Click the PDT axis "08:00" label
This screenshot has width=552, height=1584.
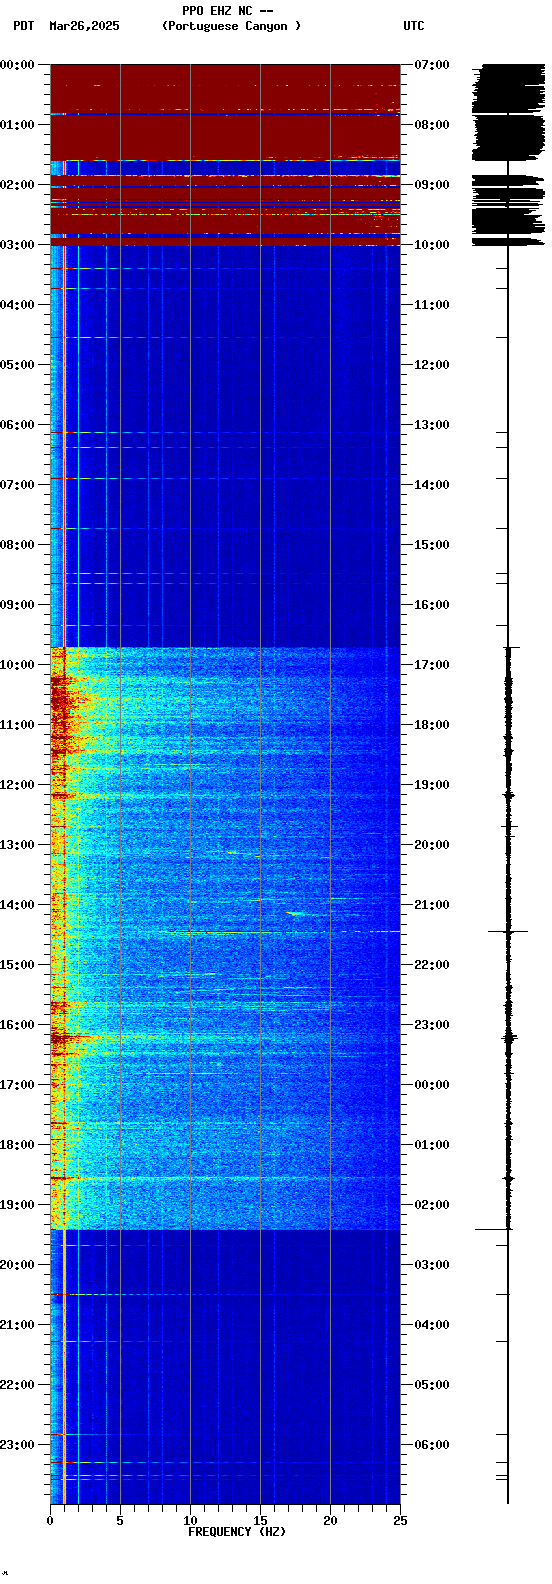[18, 545]
